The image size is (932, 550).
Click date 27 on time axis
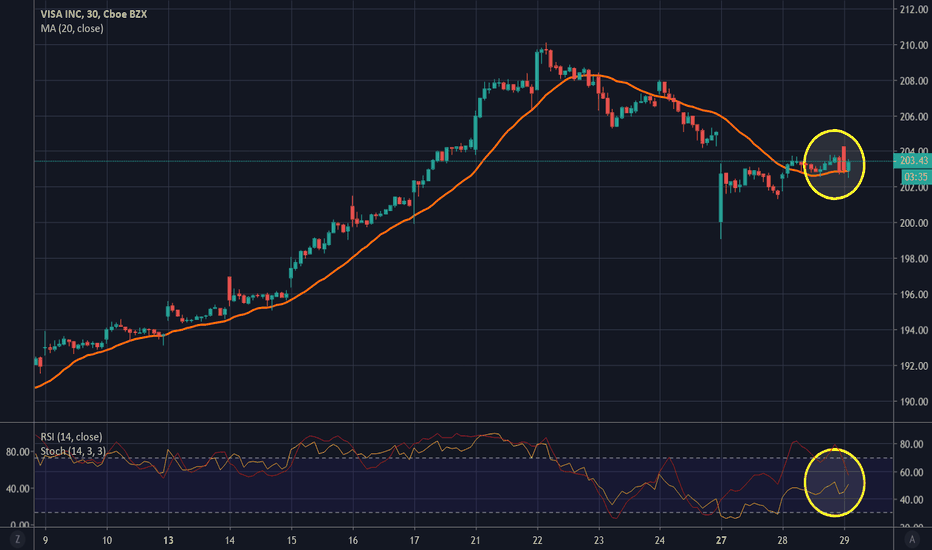click(721, 540)
